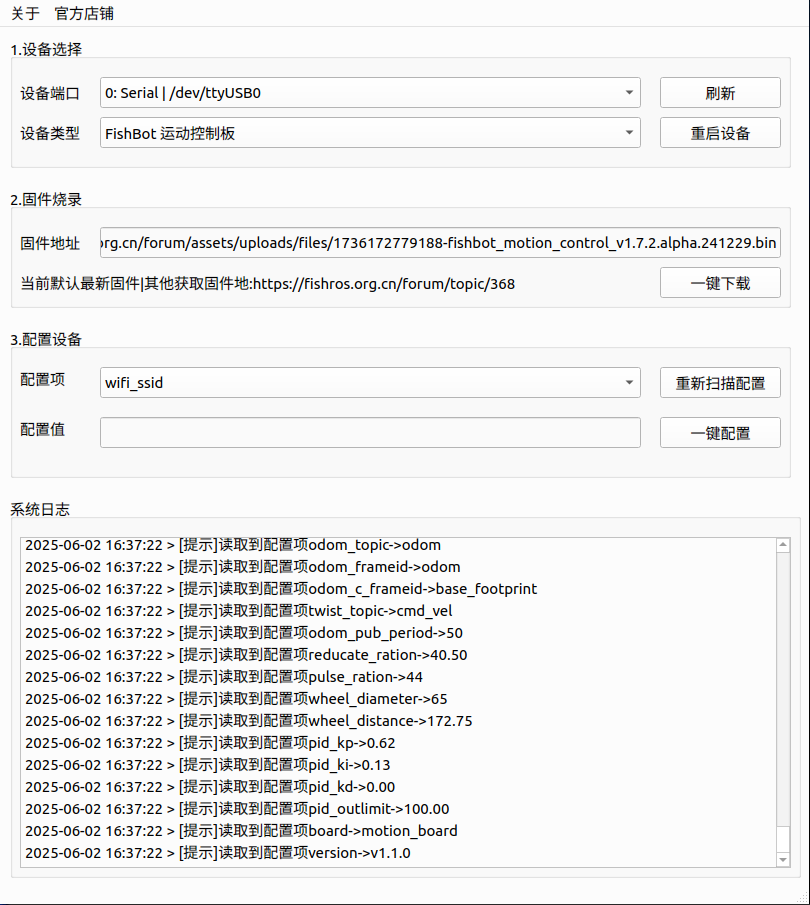Click the log scrollbar down arrow

coord(783,859)
